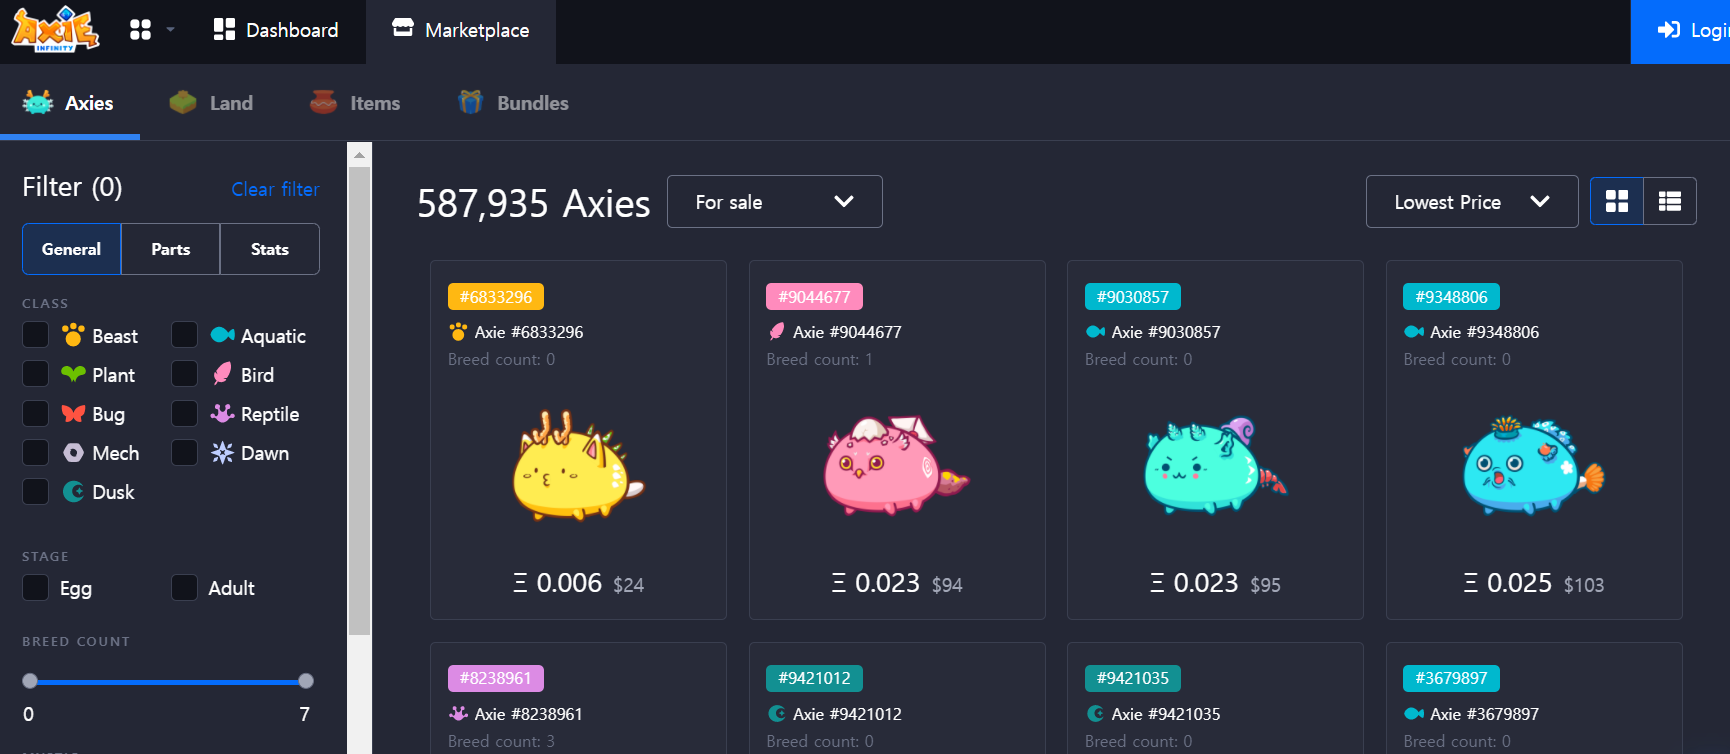Enable the Adult stage checkbox
Image resolution: width=1730 pixels, height=754 pixels.
[x=184, y=587]
